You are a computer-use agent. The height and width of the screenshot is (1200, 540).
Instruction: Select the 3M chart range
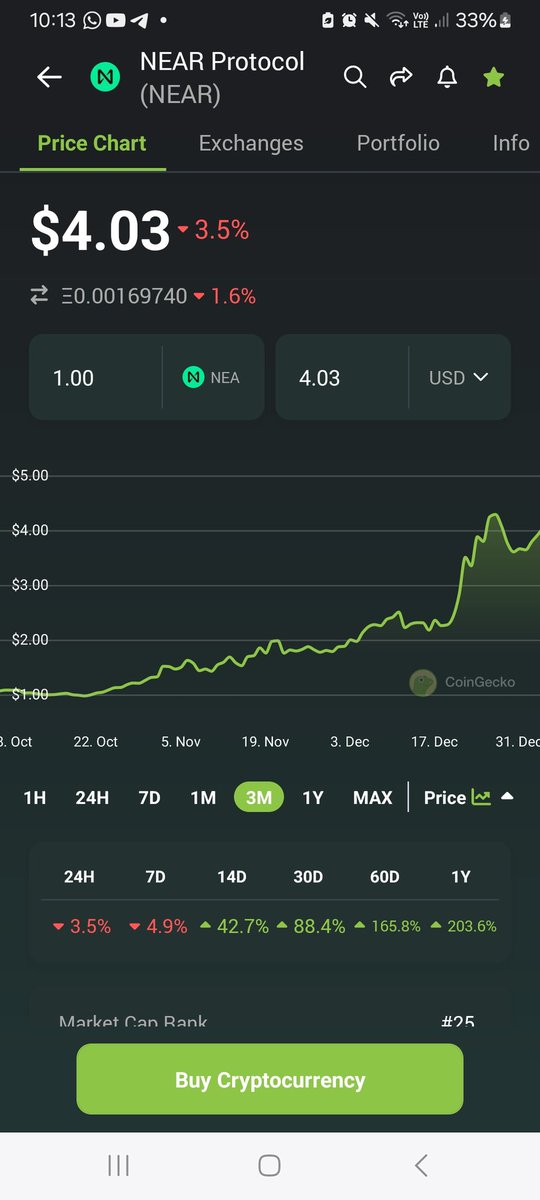tap(259, 797)
